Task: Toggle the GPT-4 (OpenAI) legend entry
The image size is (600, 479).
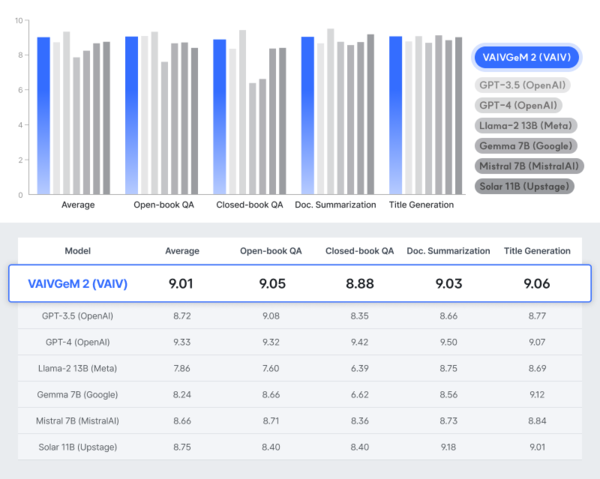Action: pos(517,105)
